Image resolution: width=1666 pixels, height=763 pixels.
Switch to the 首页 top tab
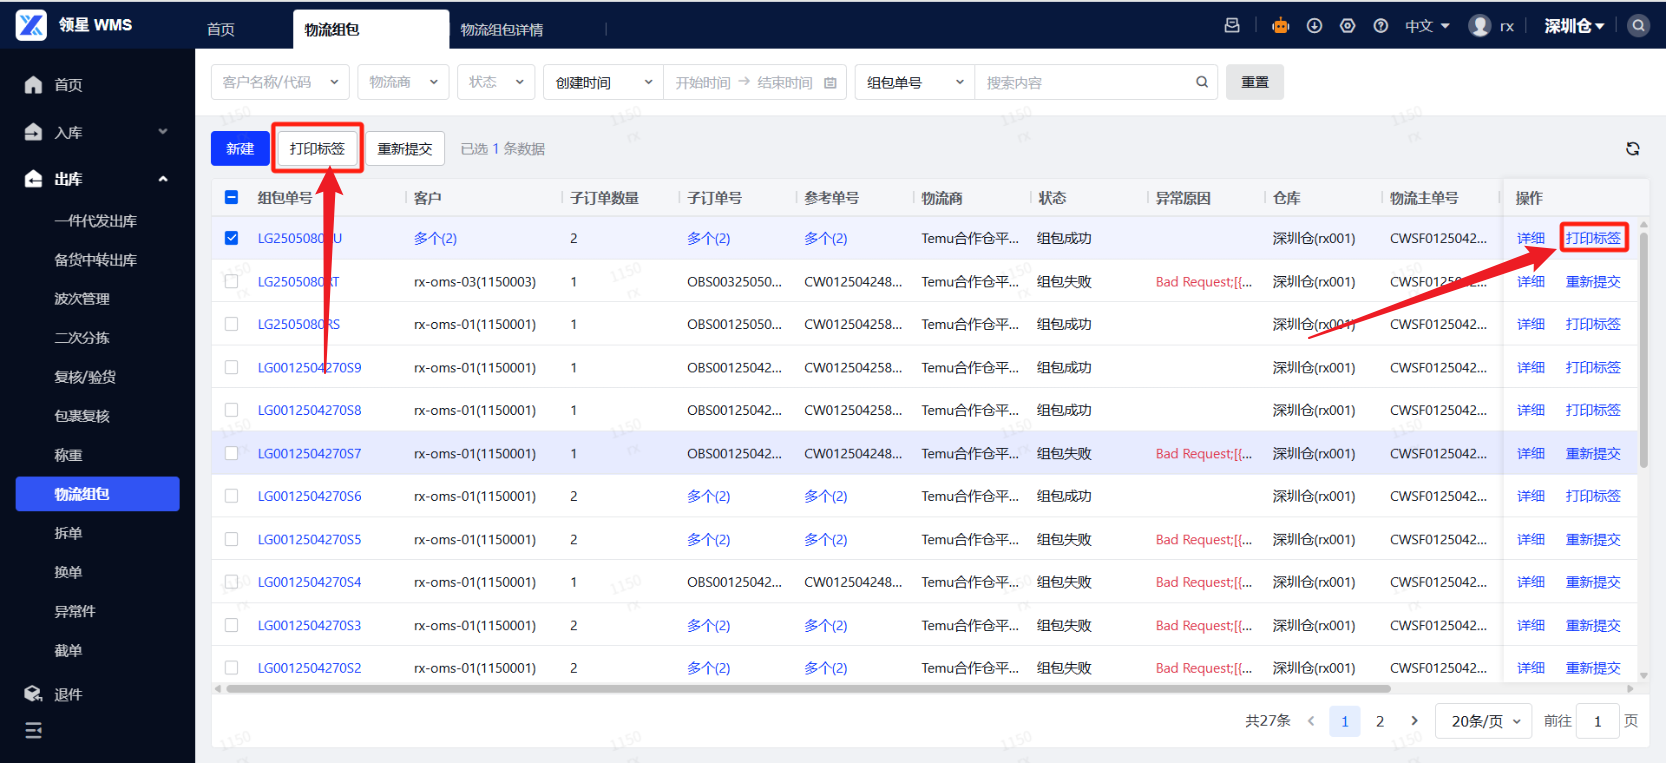[221, 30]
